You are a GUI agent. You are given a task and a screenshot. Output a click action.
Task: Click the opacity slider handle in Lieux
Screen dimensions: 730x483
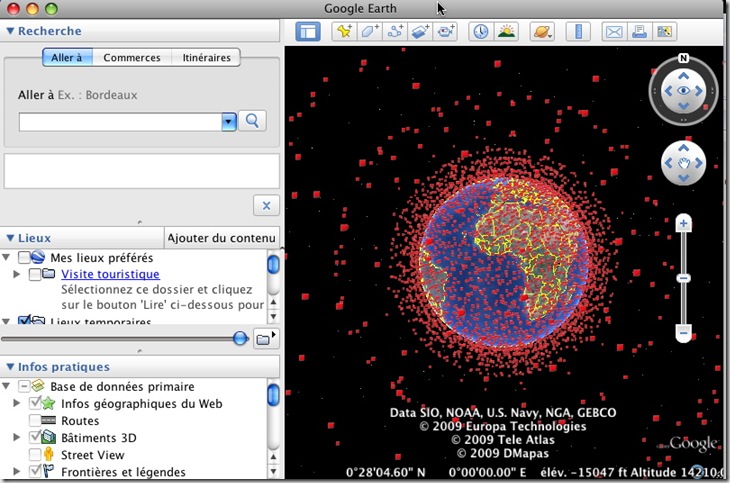pos(240,338)
